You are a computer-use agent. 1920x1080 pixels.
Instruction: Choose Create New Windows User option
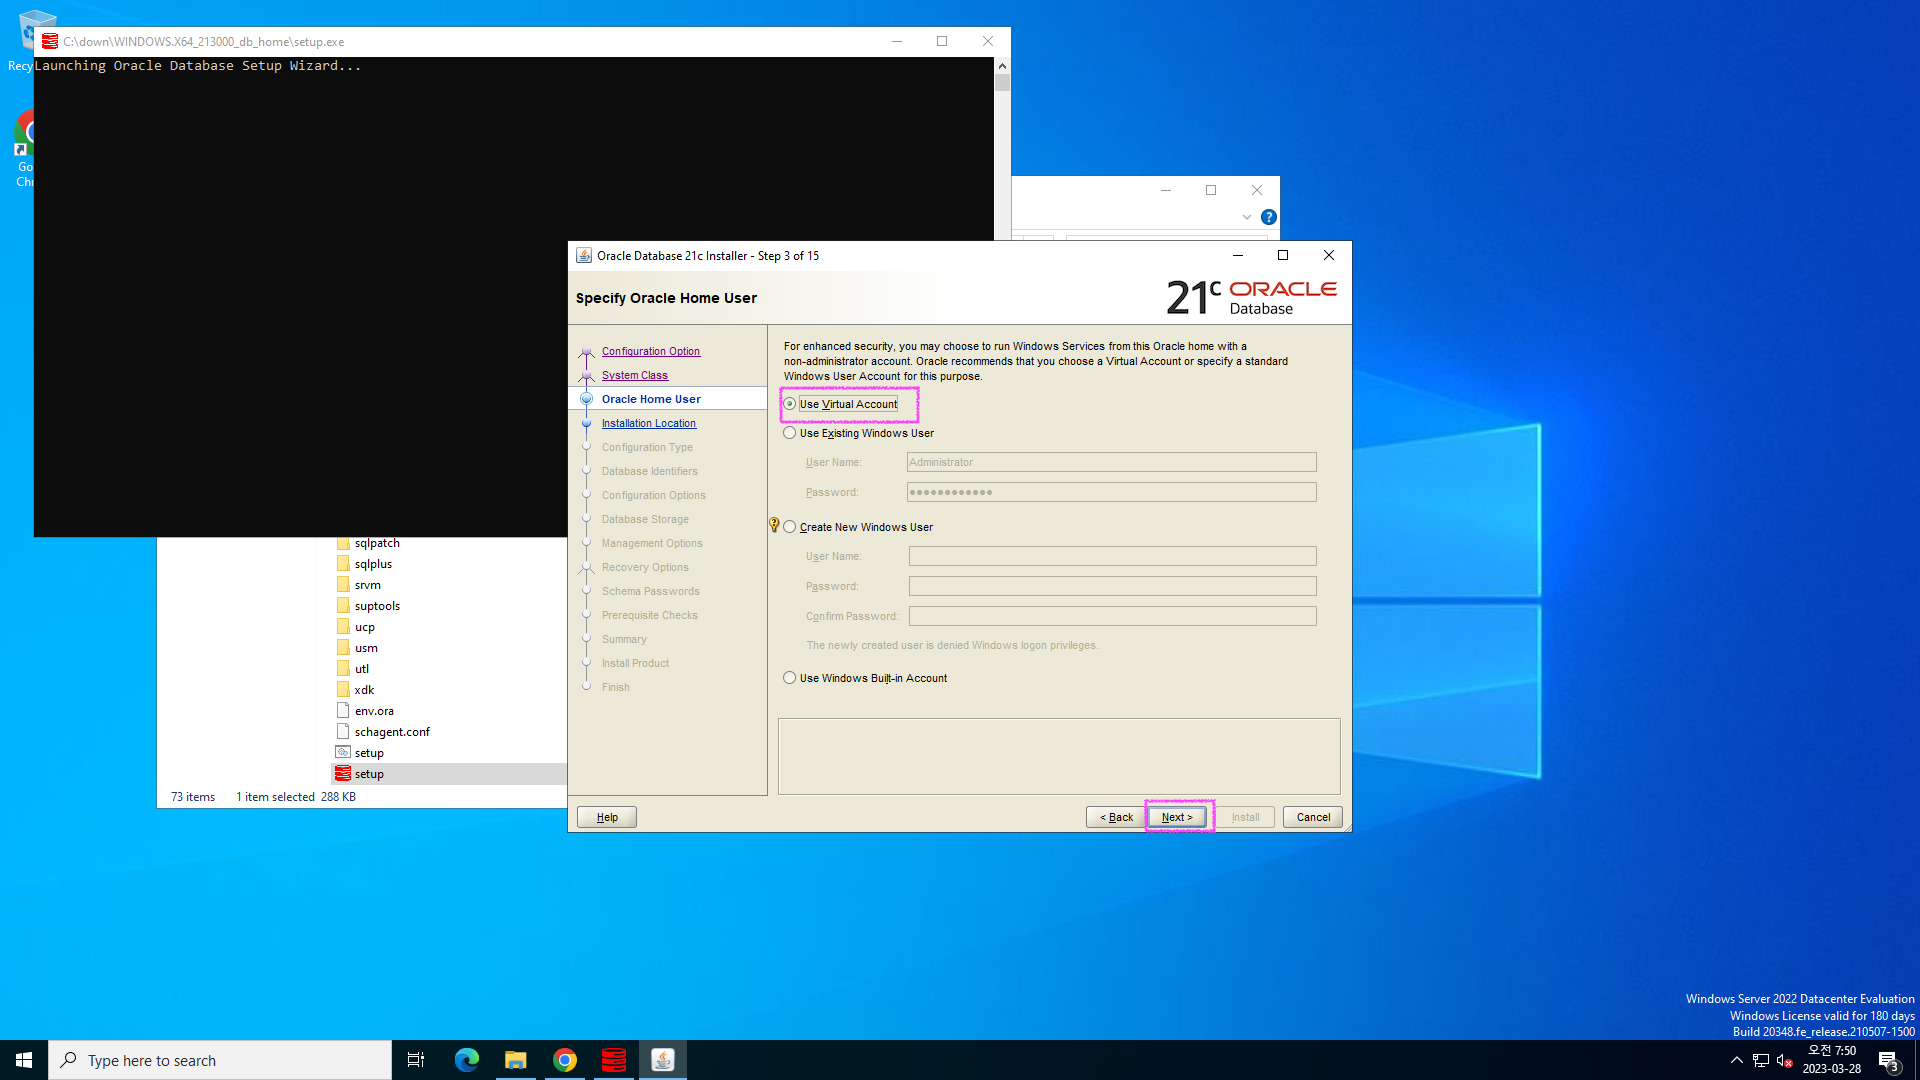point(790,527)
